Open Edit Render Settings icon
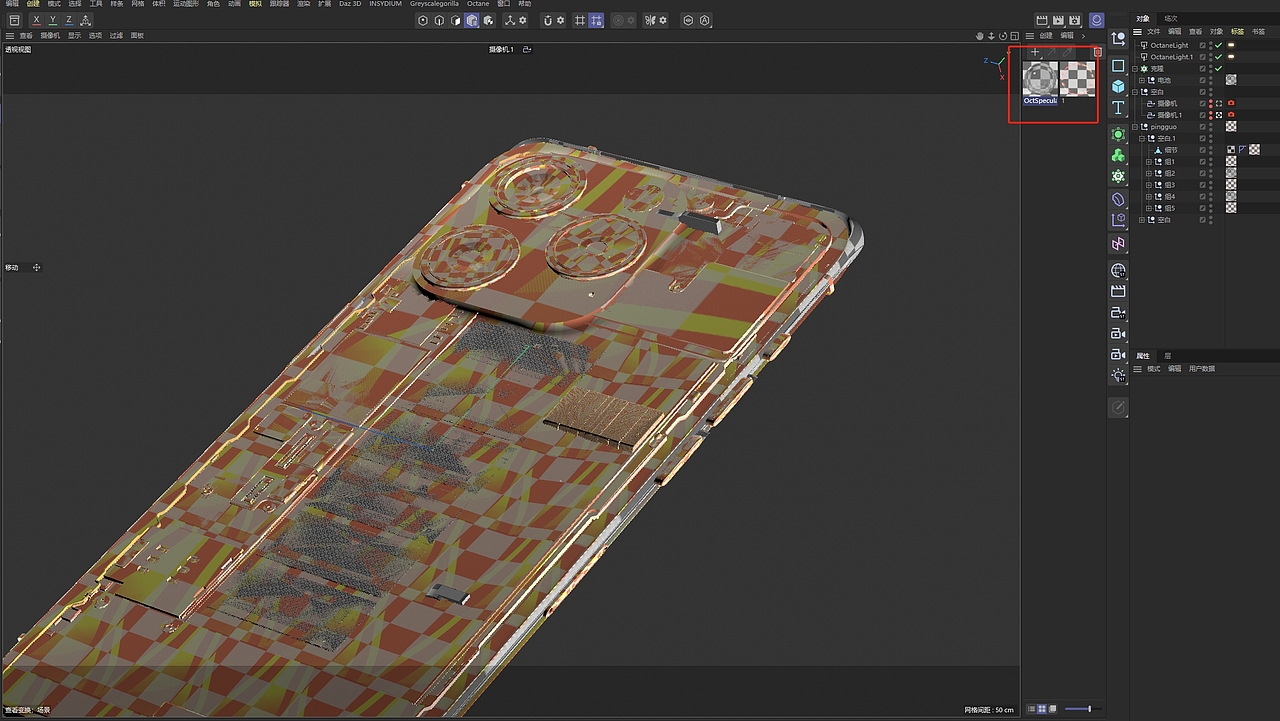The height and width of the screenshot is (721, 1280). [x=1074, y=20]
